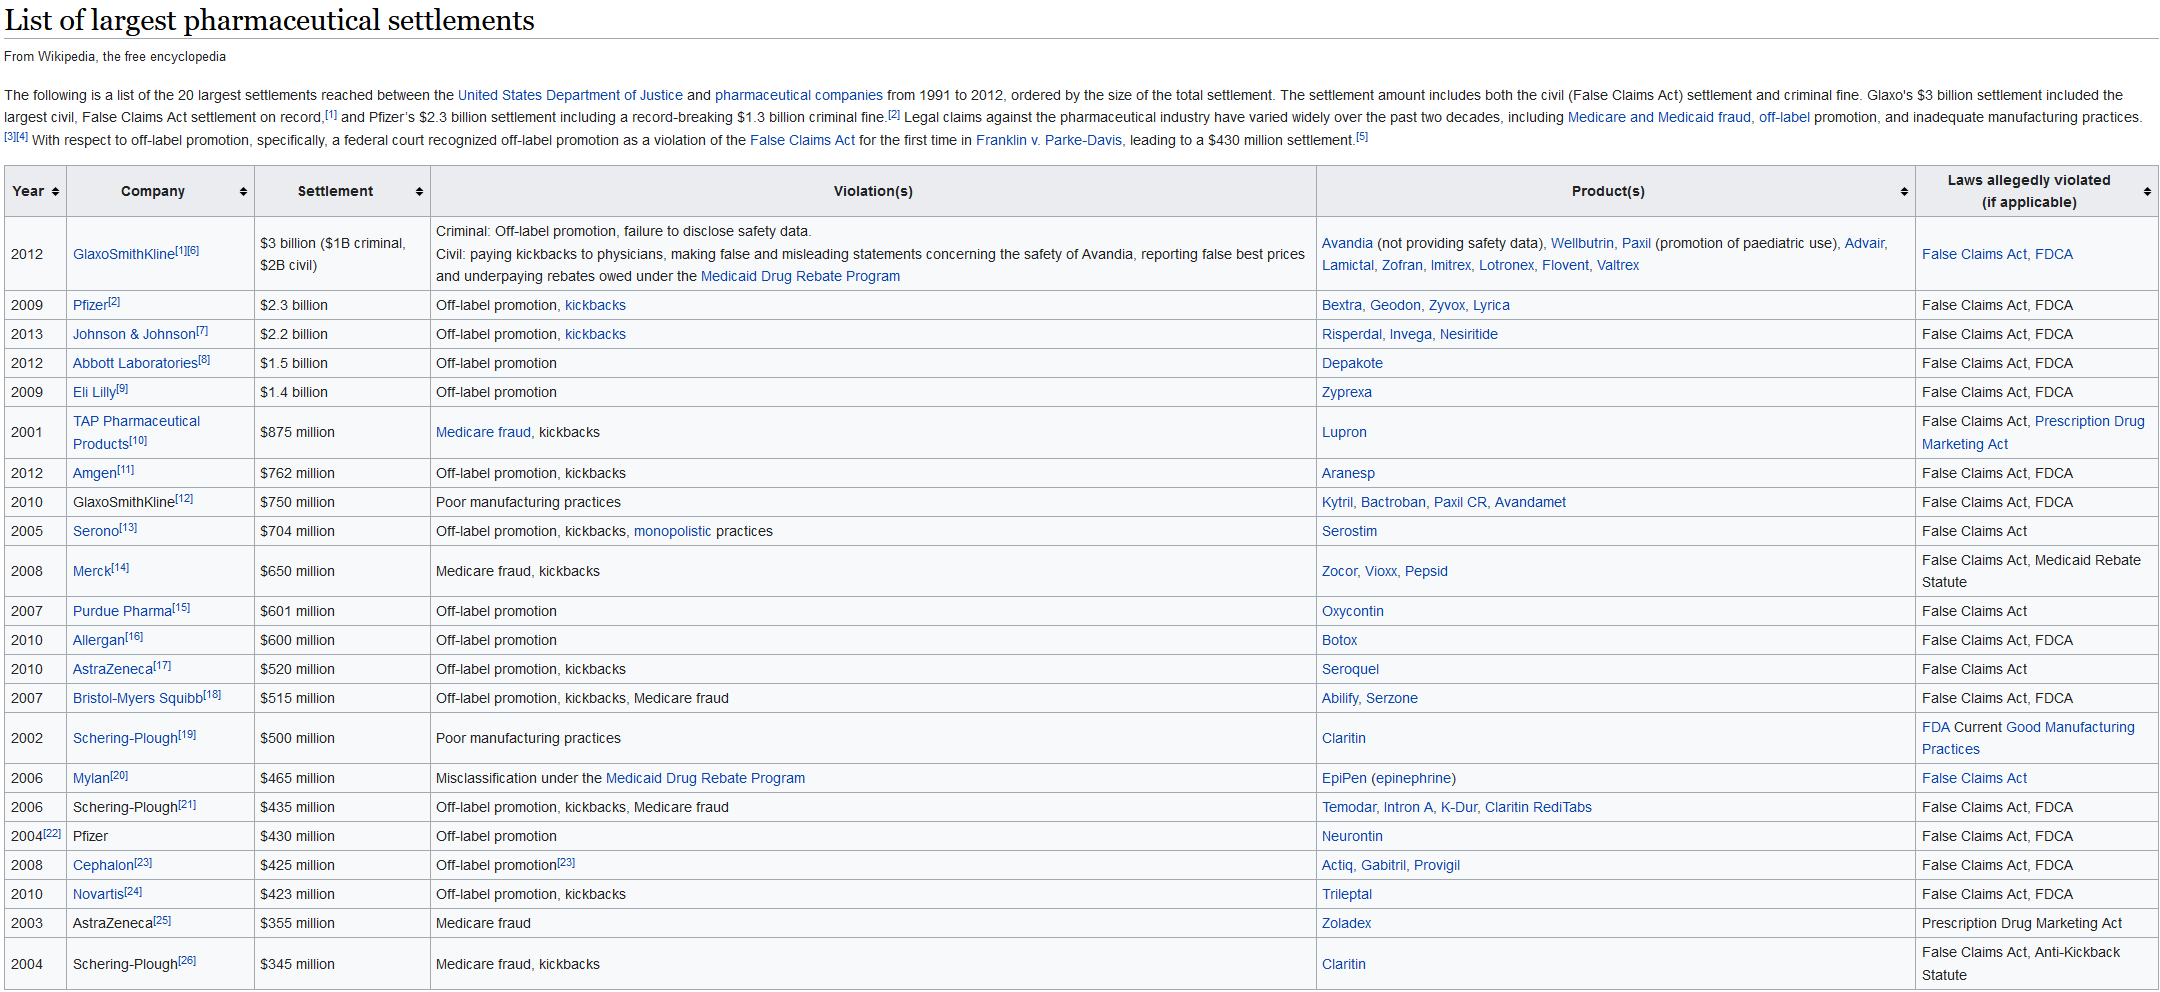Jump to reference [22] beside the year 2004

click(x=52, y=833)
